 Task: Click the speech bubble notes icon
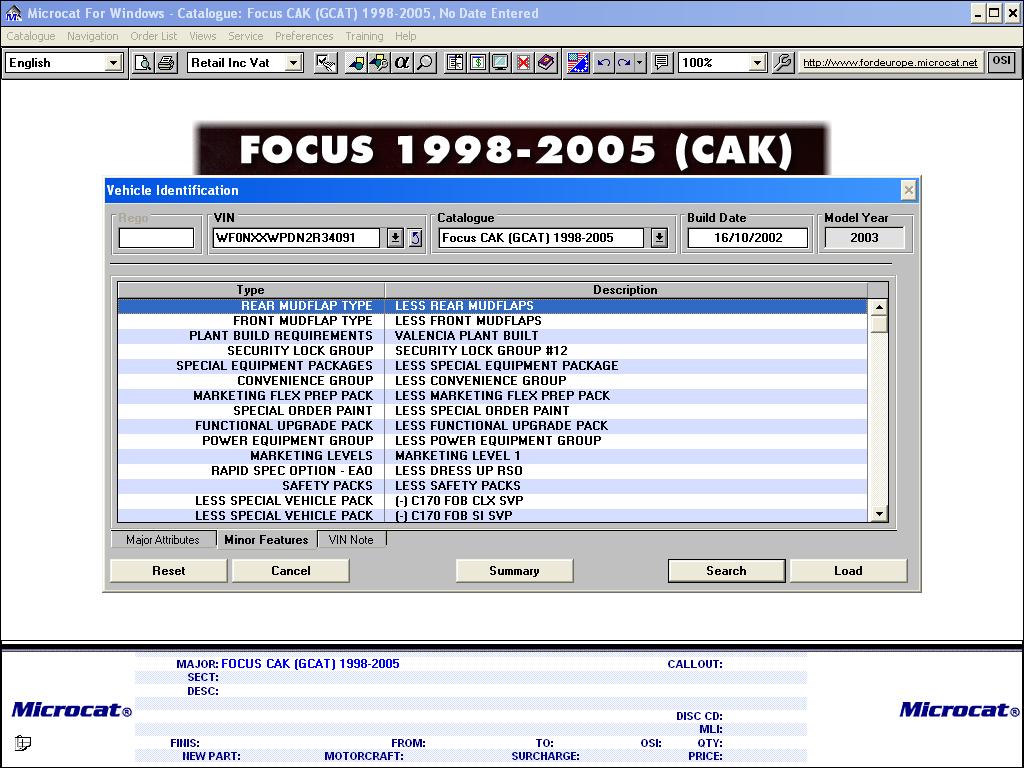pyautogui.click(x=661, y=62)
